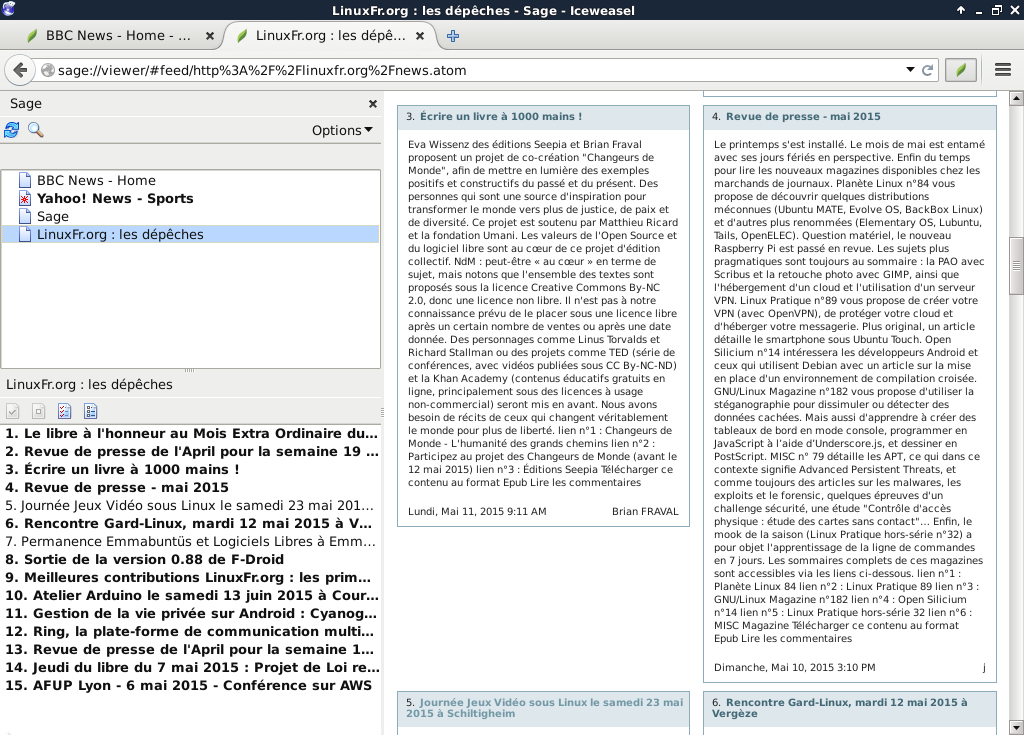This screenshot has width=1024, height=735.
Task: Open the hamburger menu
Action: 1003,70
